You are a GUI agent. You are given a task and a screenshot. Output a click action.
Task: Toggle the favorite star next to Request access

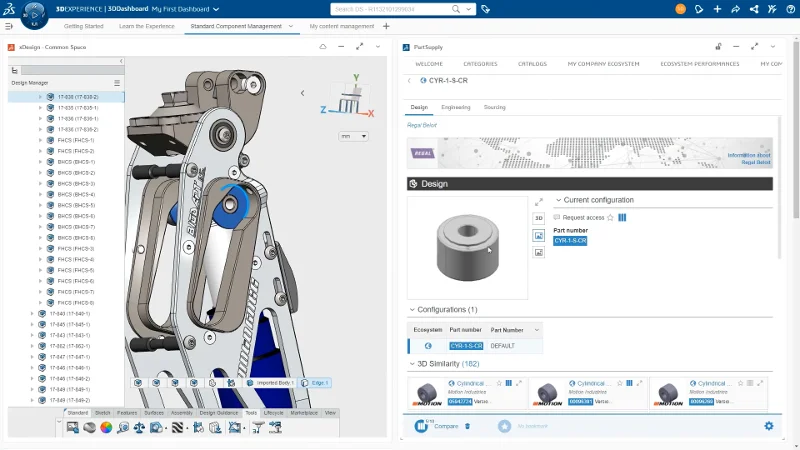pos(612,217)
